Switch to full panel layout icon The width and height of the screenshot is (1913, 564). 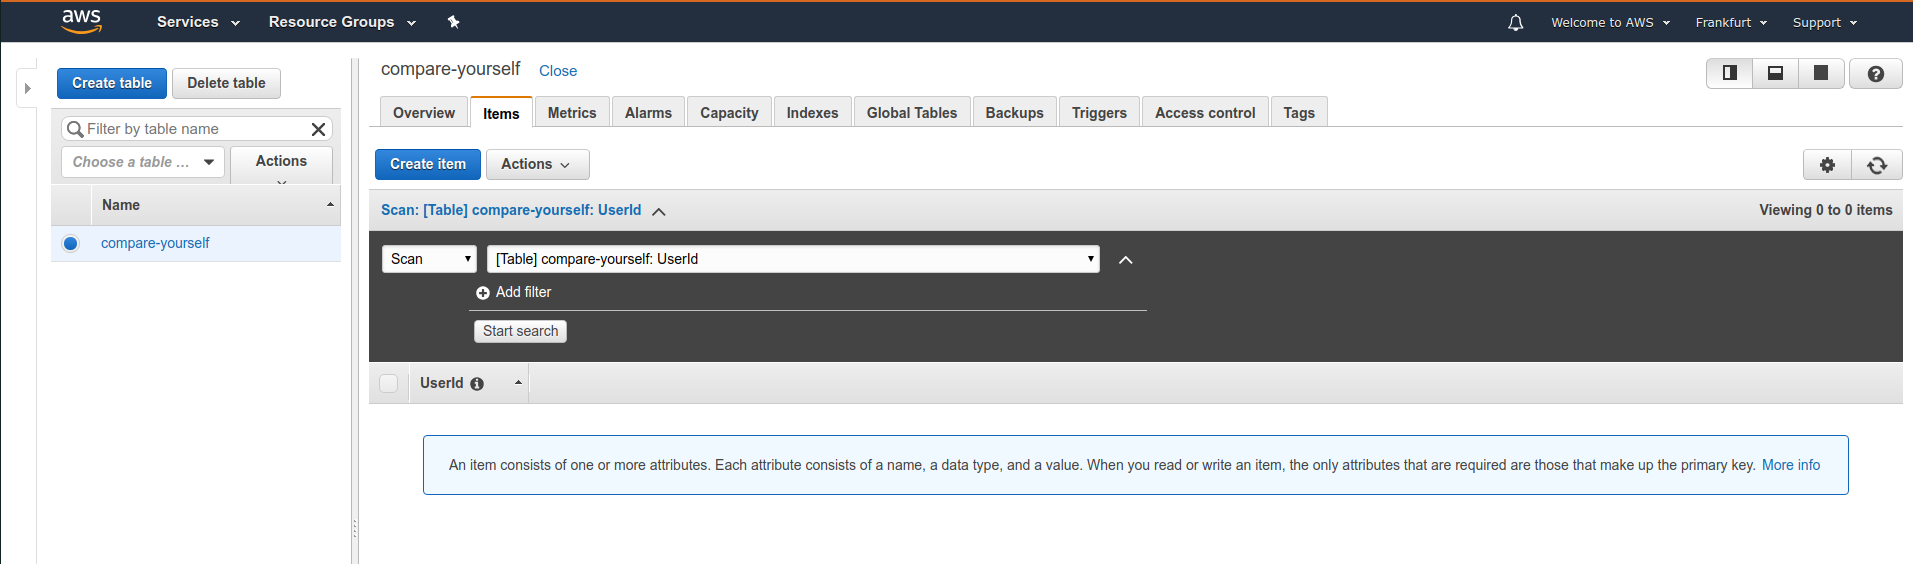coord(1821,73)
